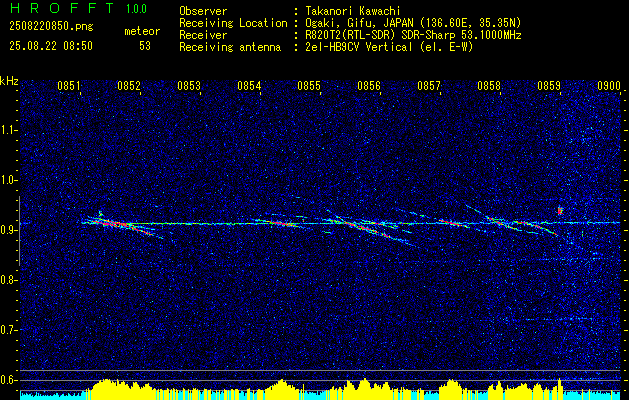This screenshot has width=629, height=400.
Task: Click the isolated red signal spot below 0859
Action: pos(560,211)
